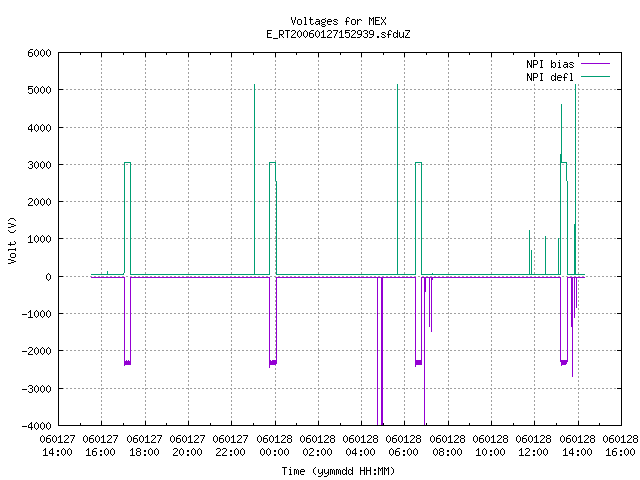
Task: Click the x-axis tick label 060128 04:00
Action: [x=360, y=446]
